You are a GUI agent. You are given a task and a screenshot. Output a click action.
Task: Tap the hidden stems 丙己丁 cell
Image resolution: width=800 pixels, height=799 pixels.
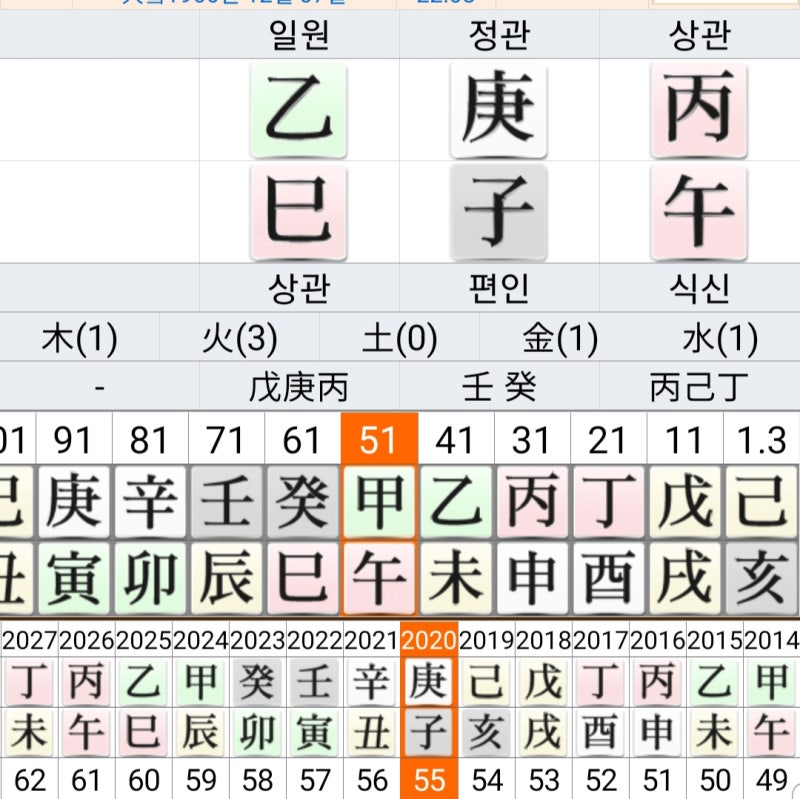tap(699, 388)
